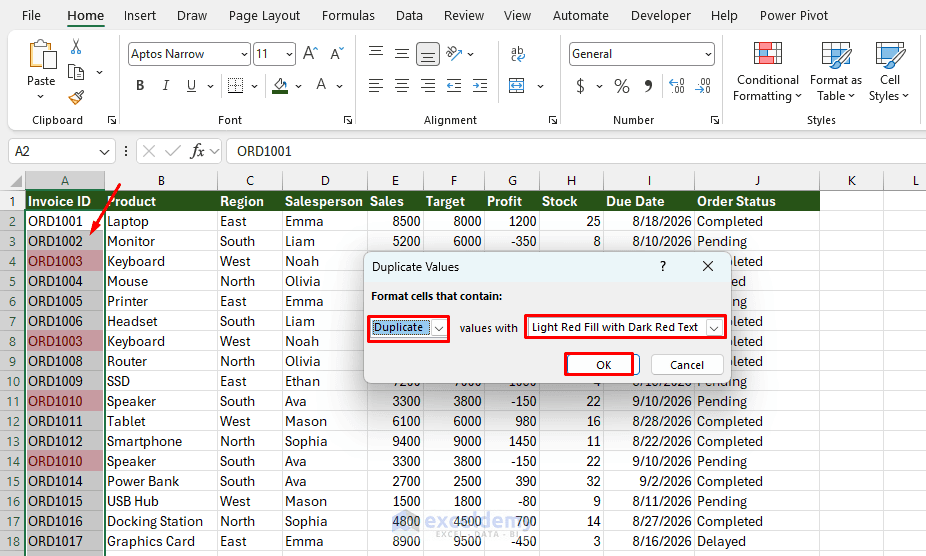926x556 pixels.
Task: Click Cancel in Duplicate Values dialog
Action: [687, 365]
